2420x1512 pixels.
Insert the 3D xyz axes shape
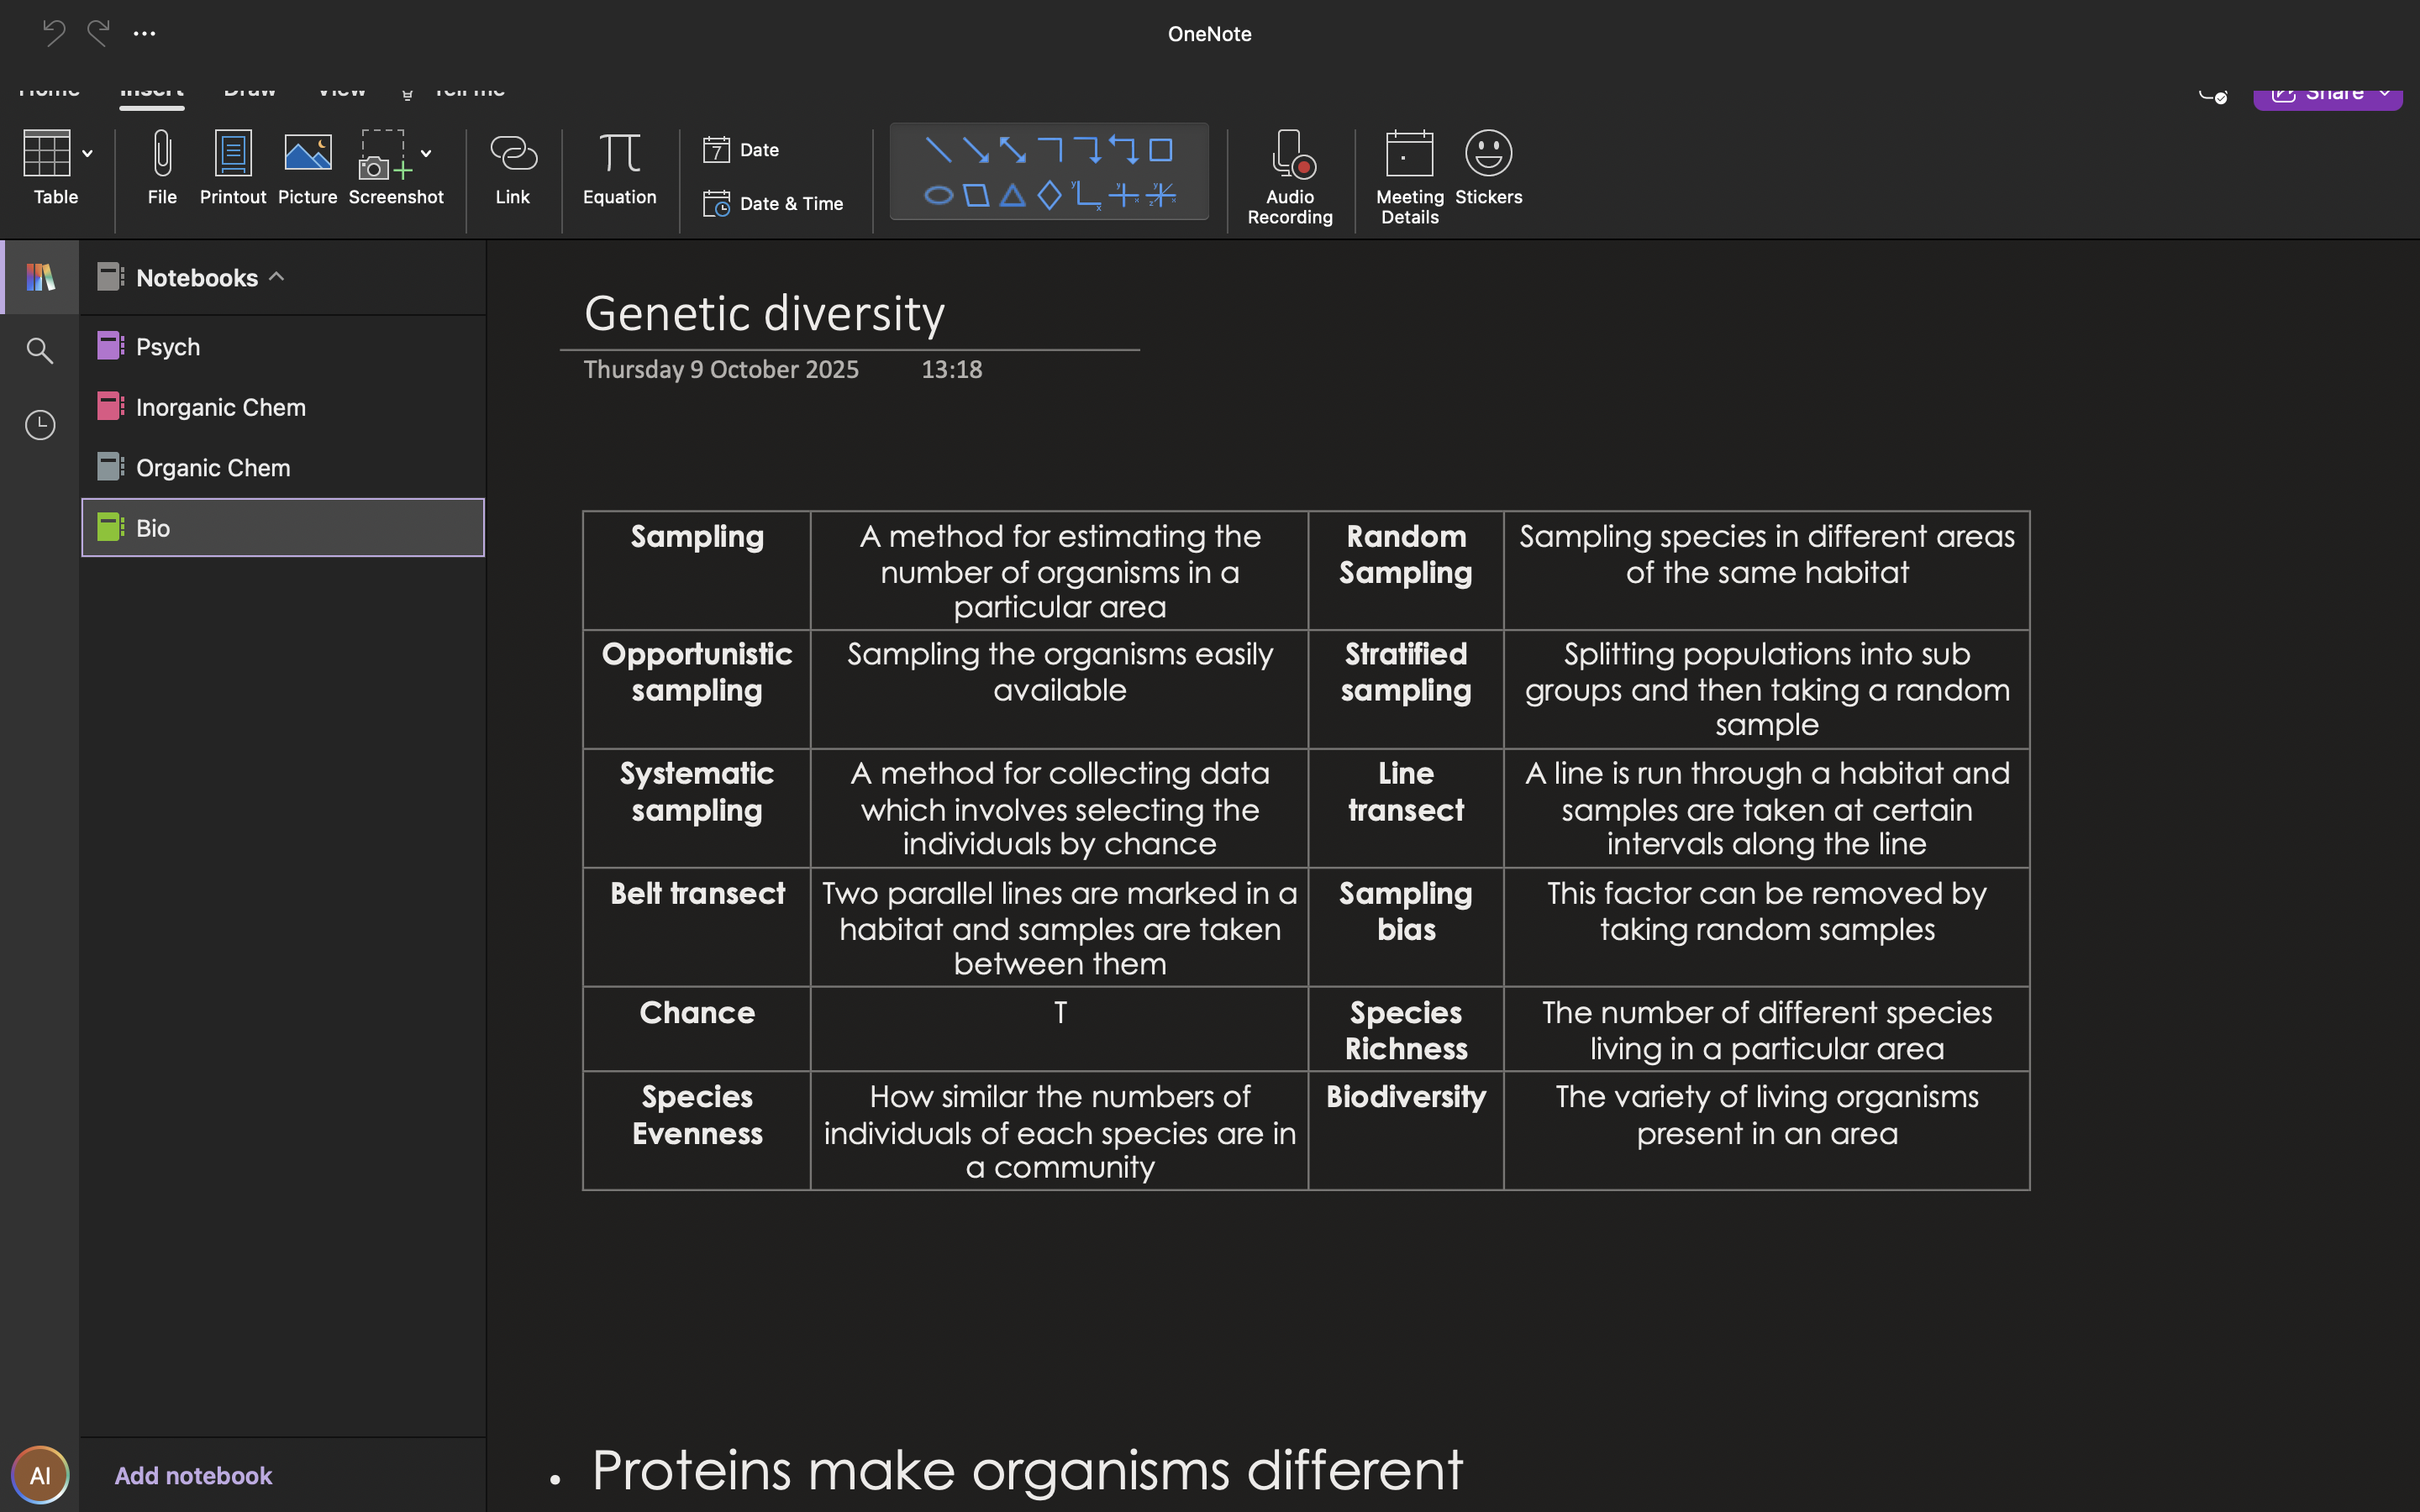[1161, 195]
